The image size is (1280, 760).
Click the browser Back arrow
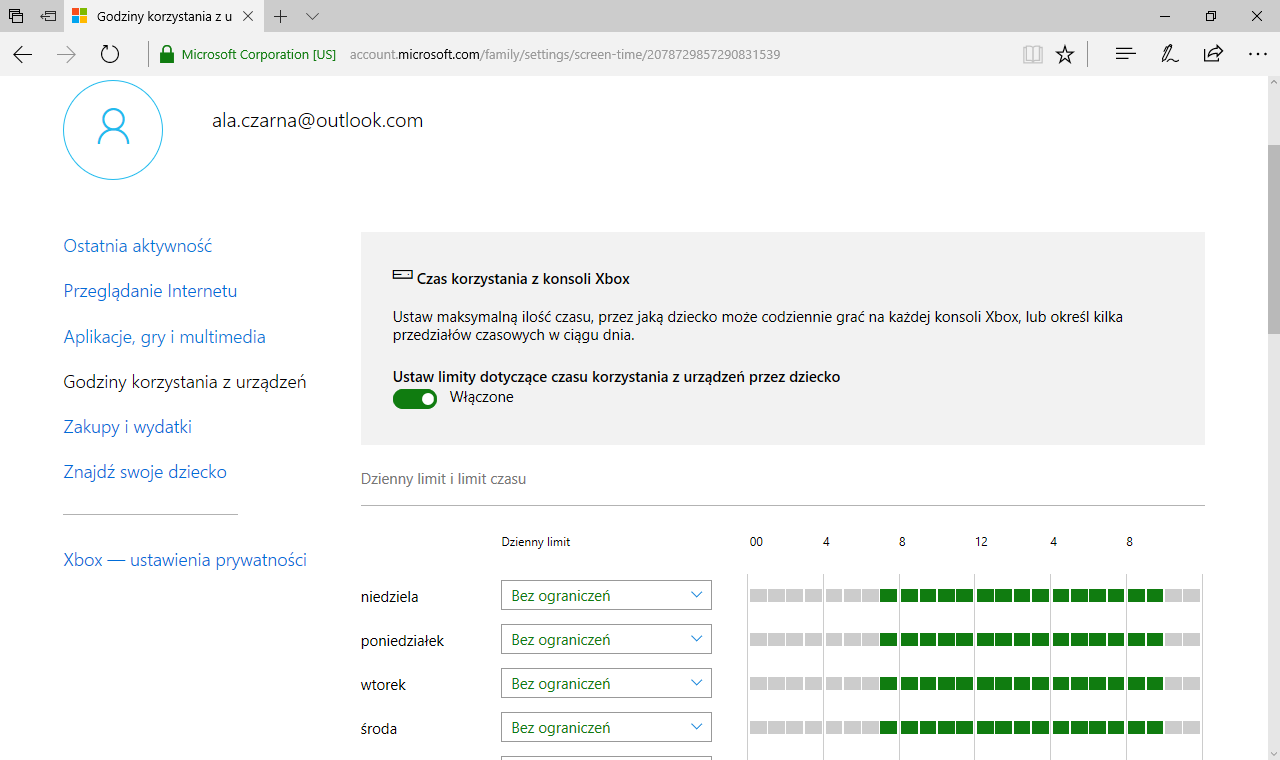(23, 55)
